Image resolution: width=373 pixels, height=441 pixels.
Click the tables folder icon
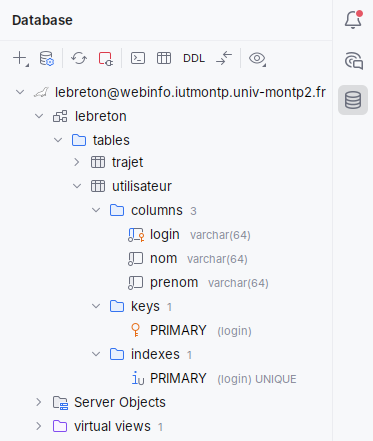point(79,140)
